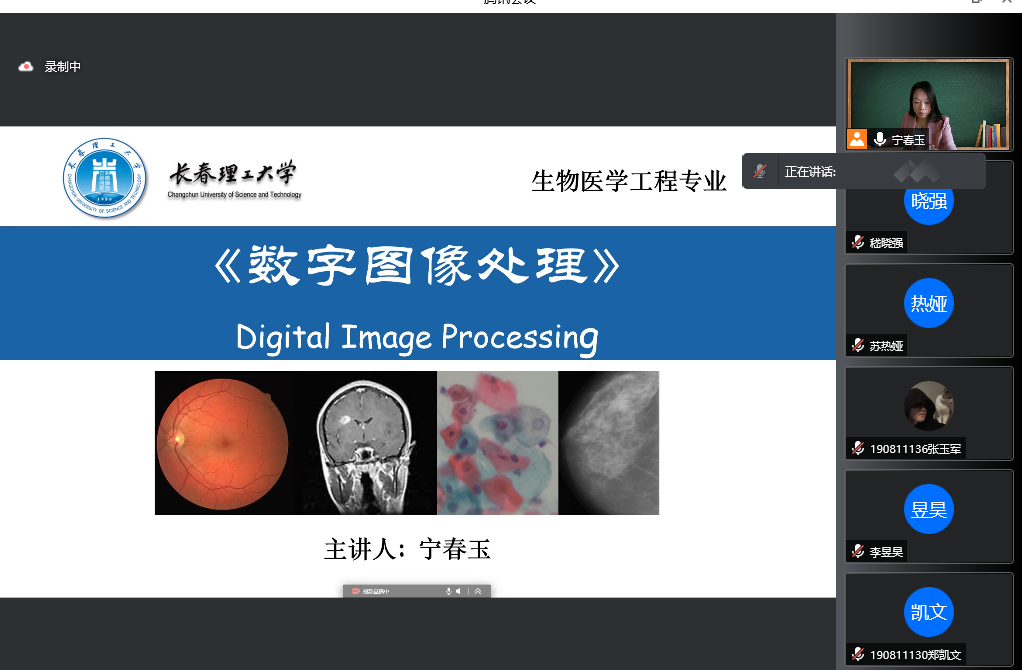This screenshot has width=1022, height=670.
Task: Click the muted mic icon for 190811136张玉军
Action: point(858,448)
